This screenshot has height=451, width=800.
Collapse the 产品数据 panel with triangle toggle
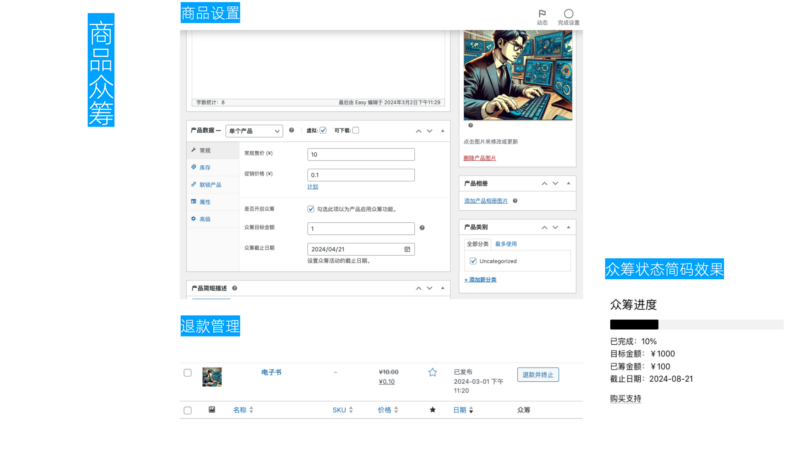tap(442, 131)
